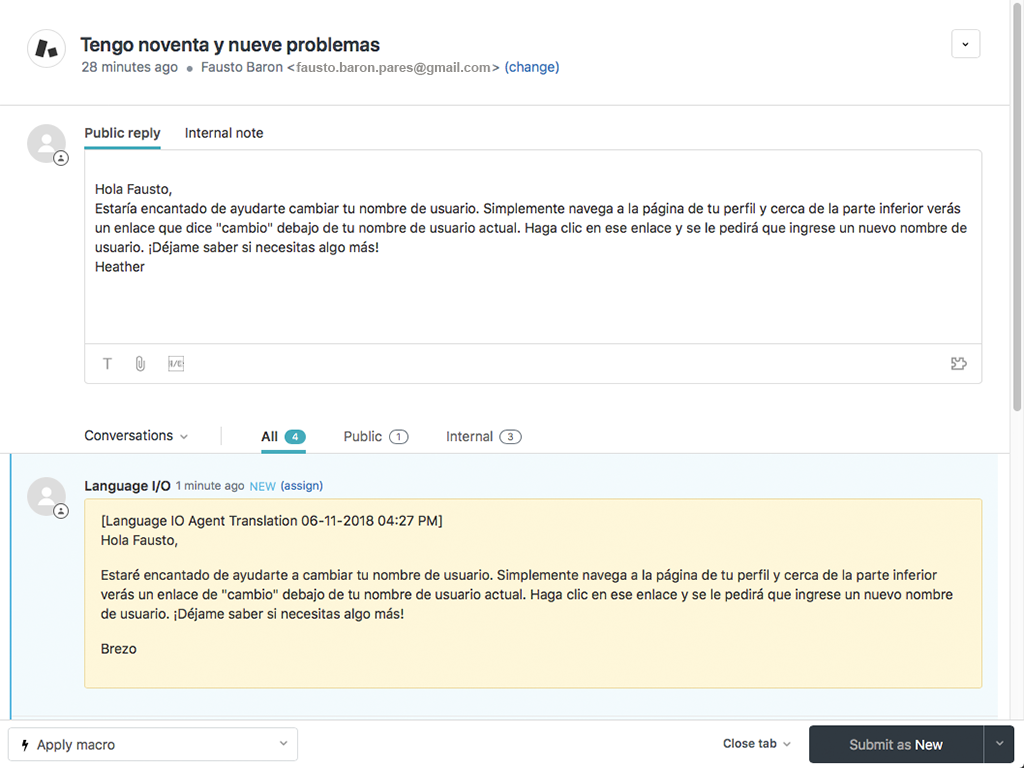Screen dimensions: 1024x768
Task: Open the apps puzzle piece icon
Action: click(x=958, y=364)
